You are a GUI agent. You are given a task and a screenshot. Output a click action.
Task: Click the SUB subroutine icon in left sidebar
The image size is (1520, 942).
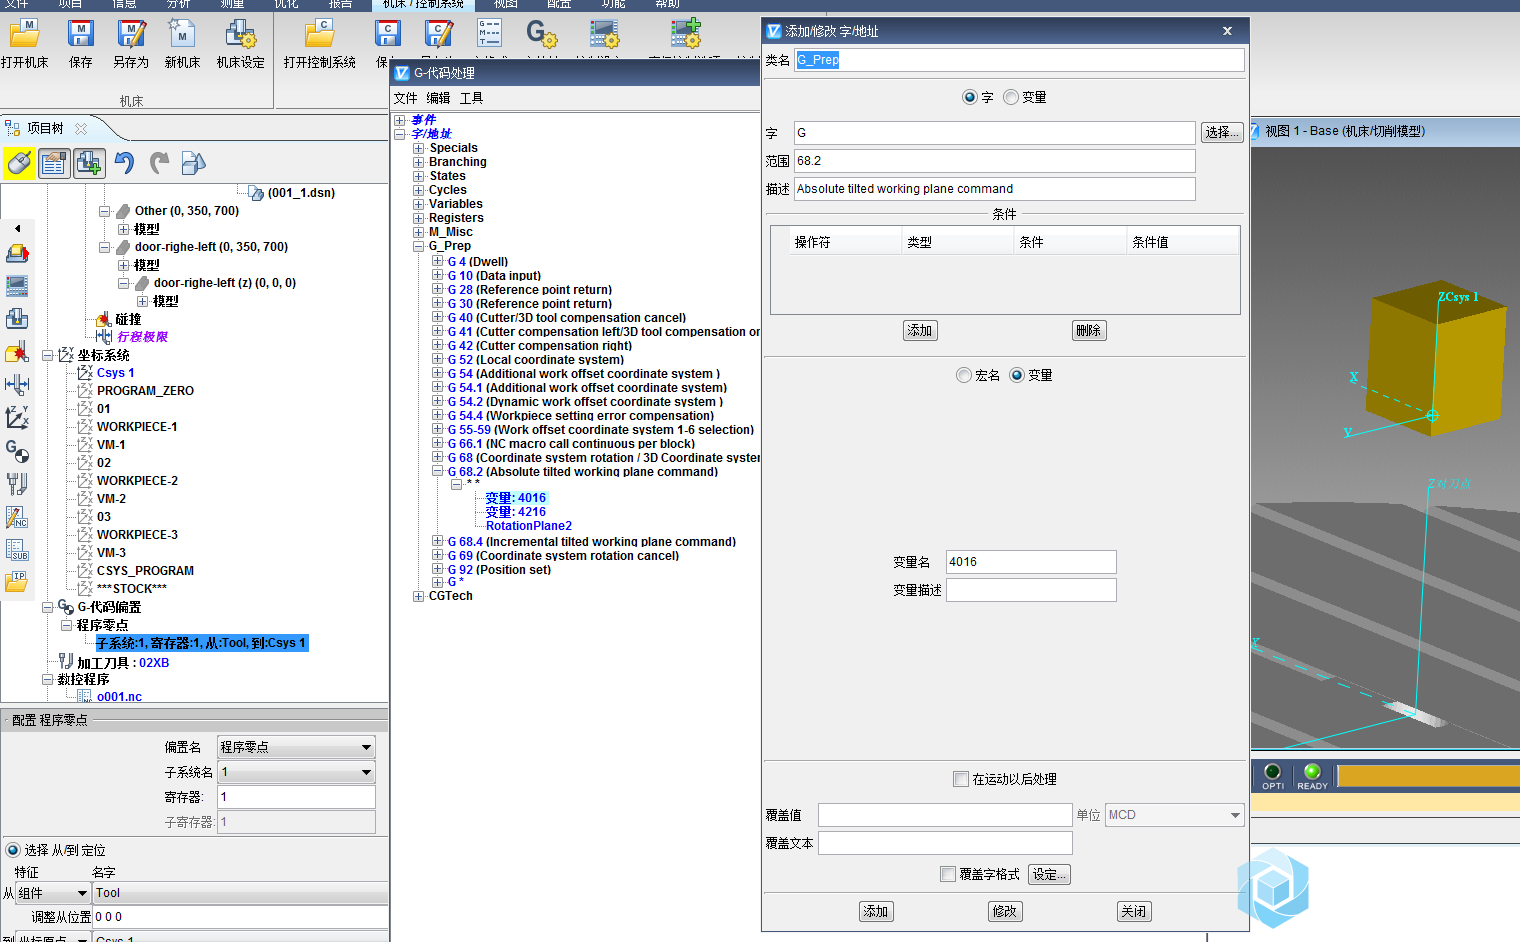[x=17, y=549]
